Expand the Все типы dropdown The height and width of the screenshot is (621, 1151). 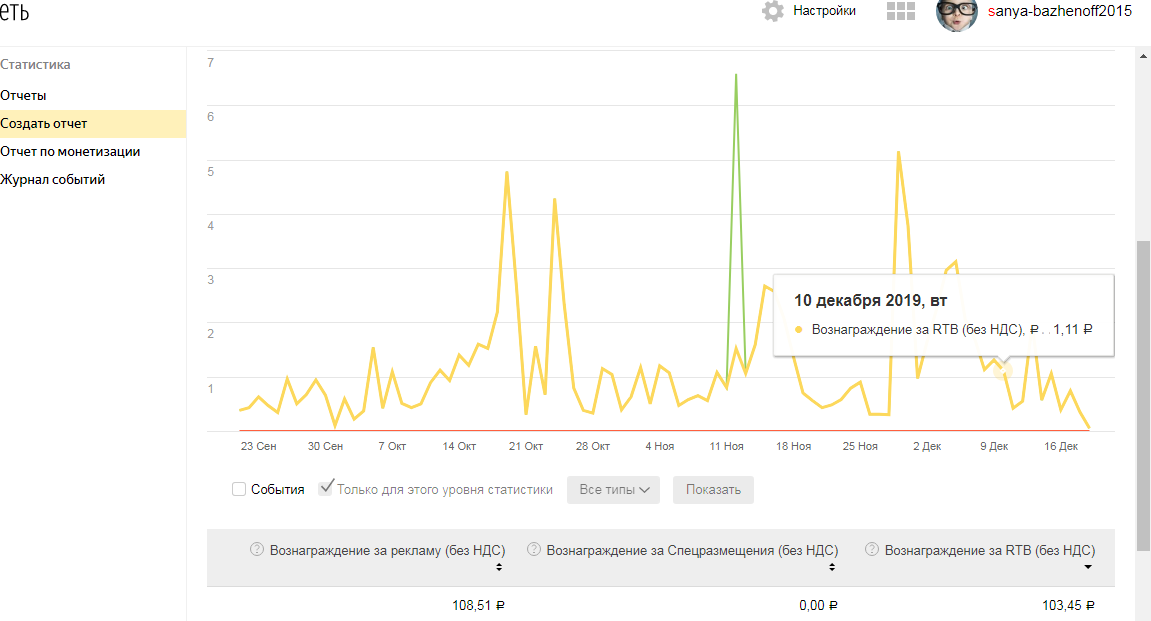point(614,490)
